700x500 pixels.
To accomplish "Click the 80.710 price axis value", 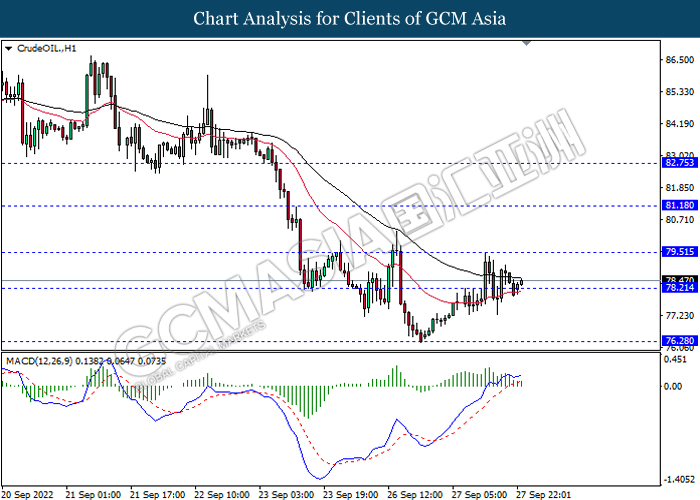I will (679, 220).
